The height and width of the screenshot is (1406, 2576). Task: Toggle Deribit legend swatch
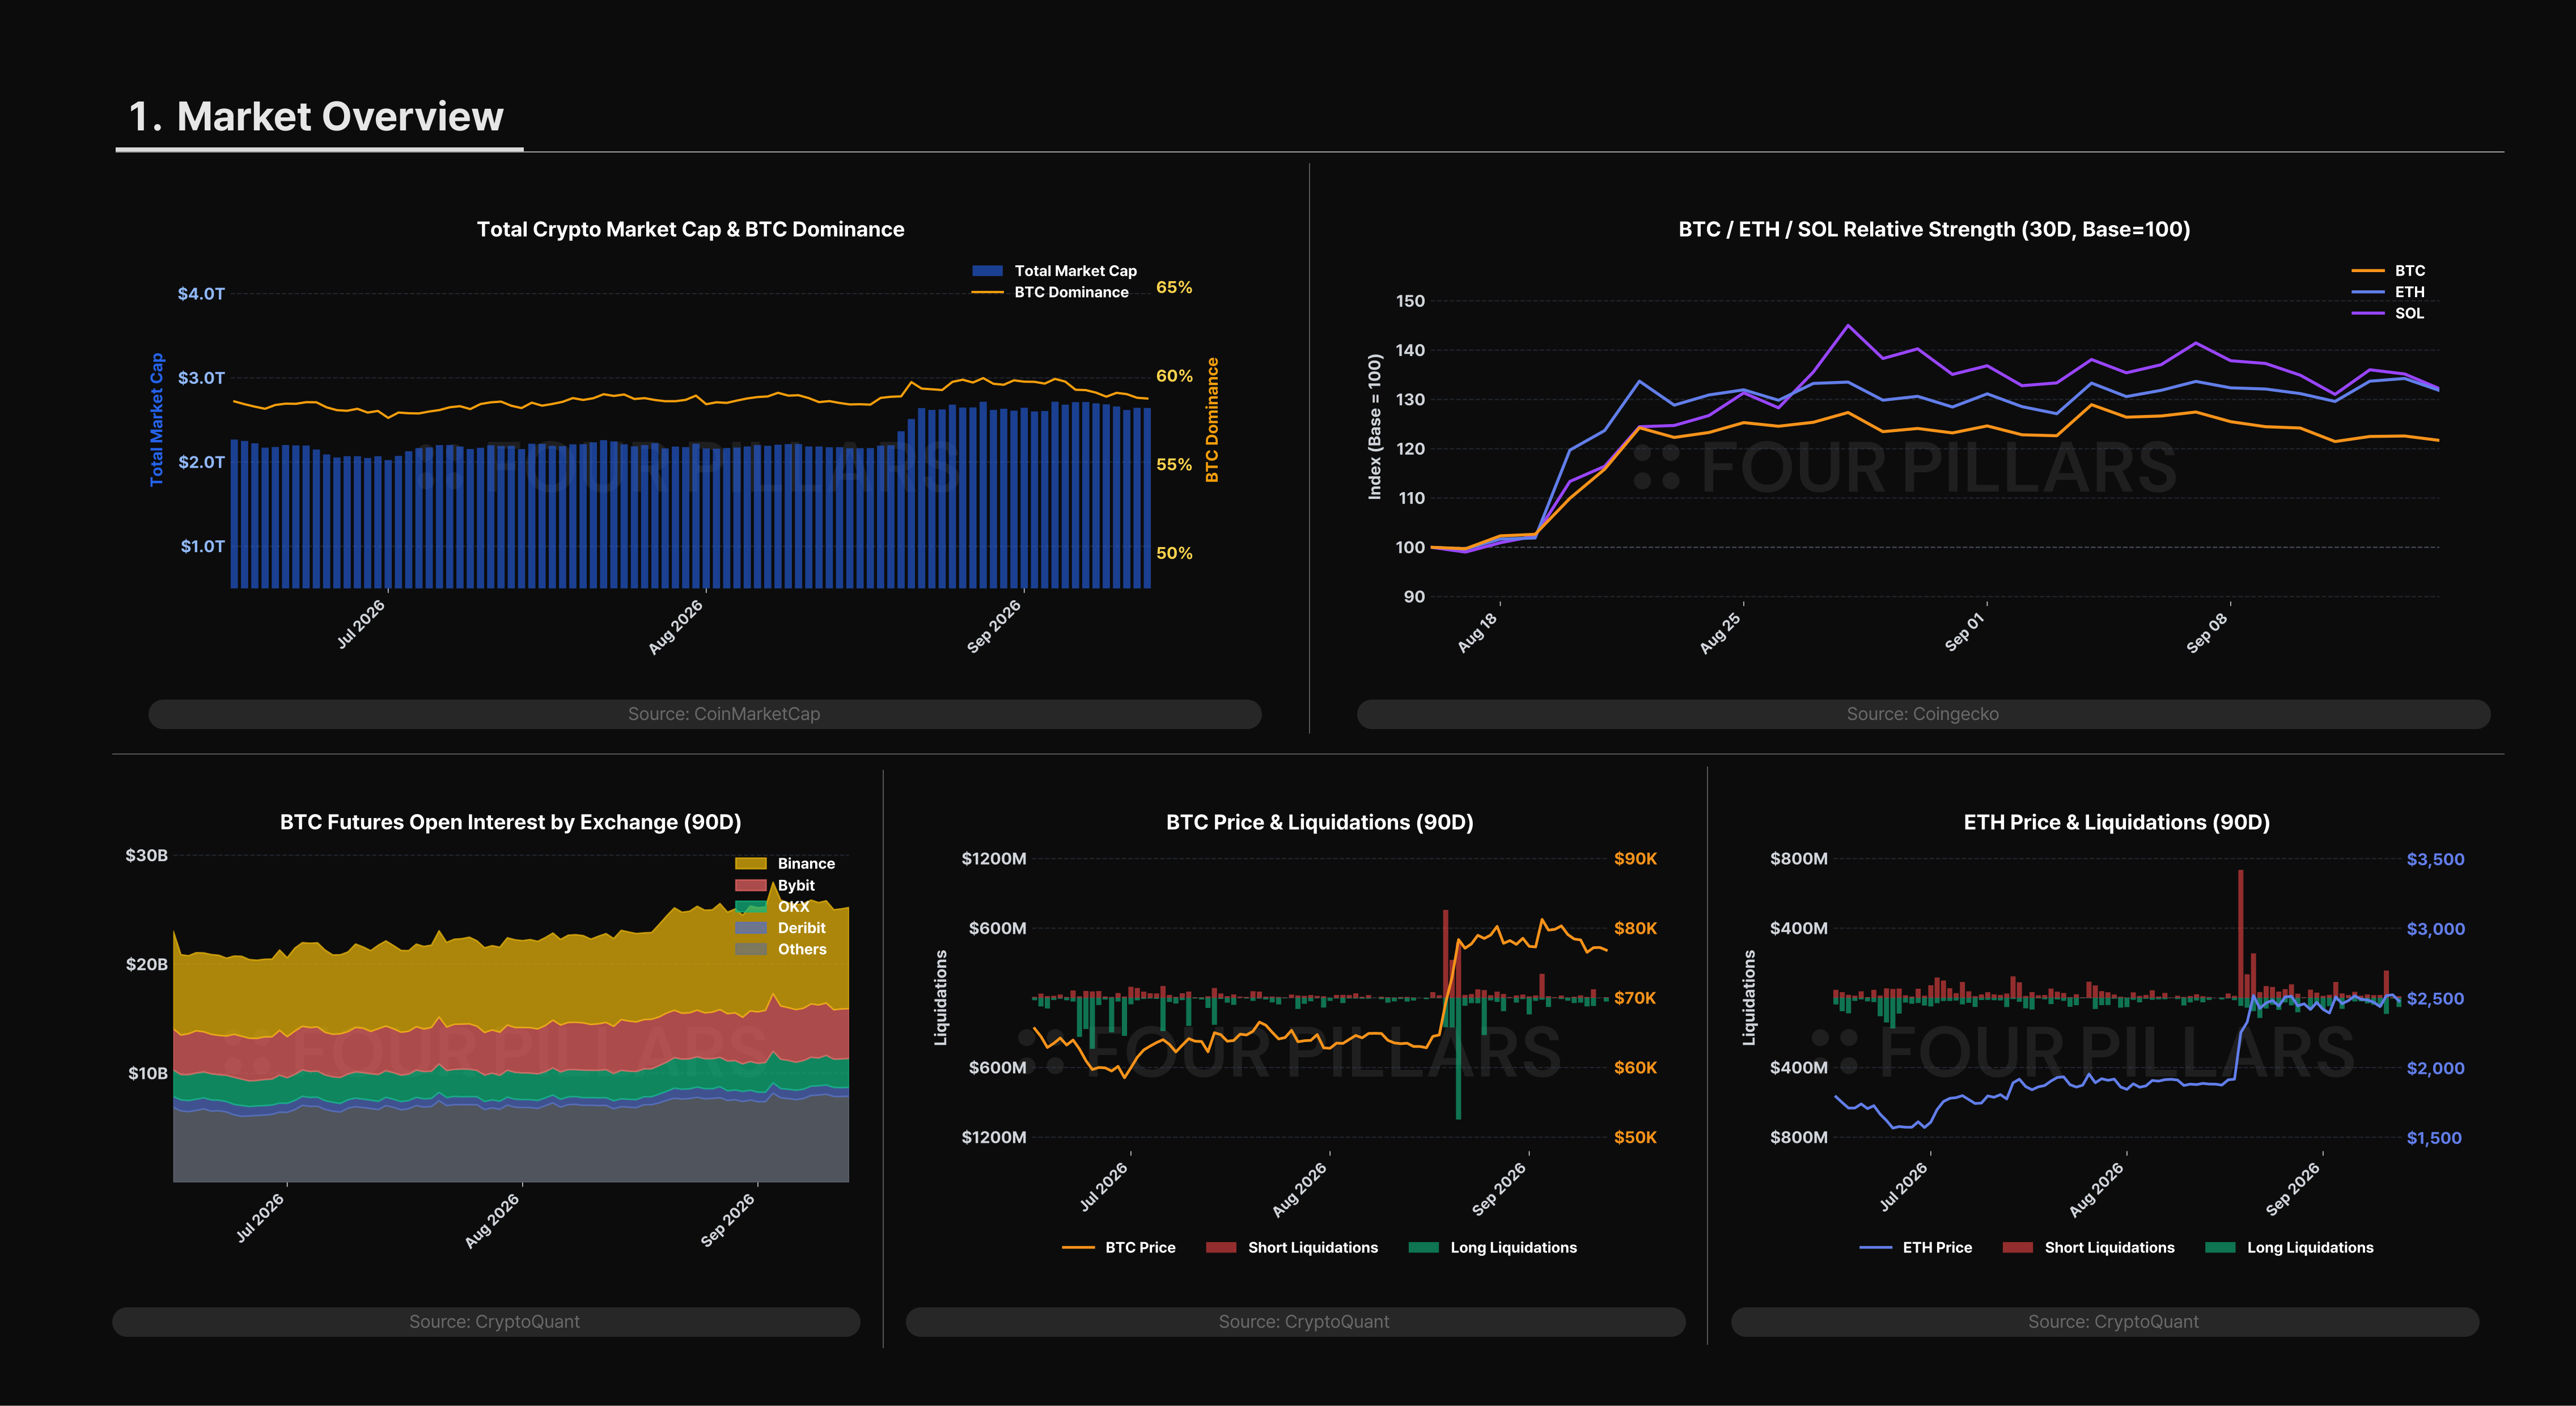(x=750, y=928)
